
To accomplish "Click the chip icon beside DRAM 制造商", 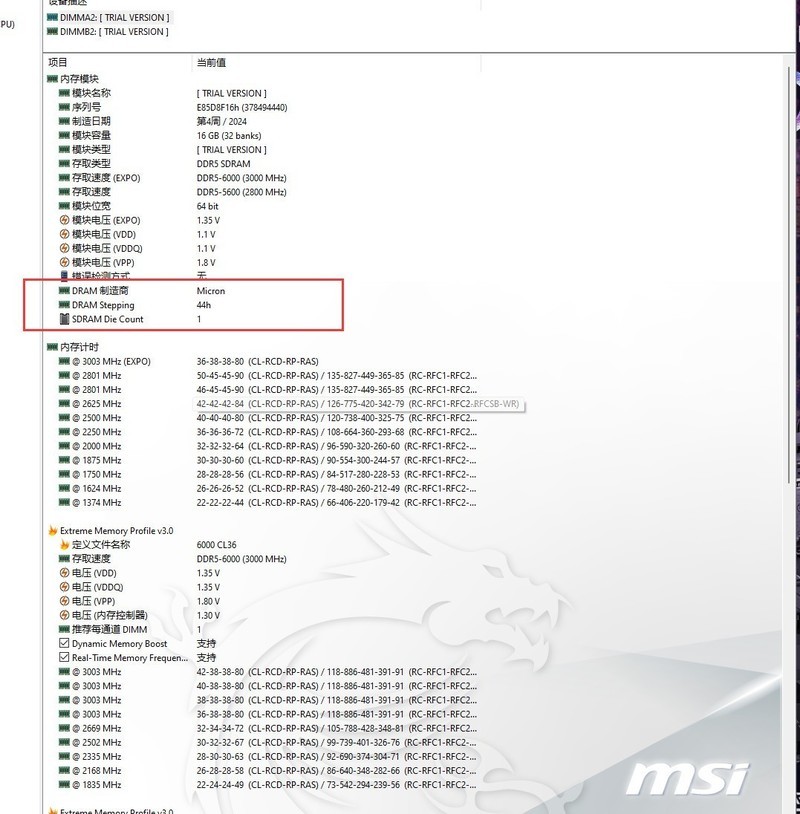I will point(64,290).
